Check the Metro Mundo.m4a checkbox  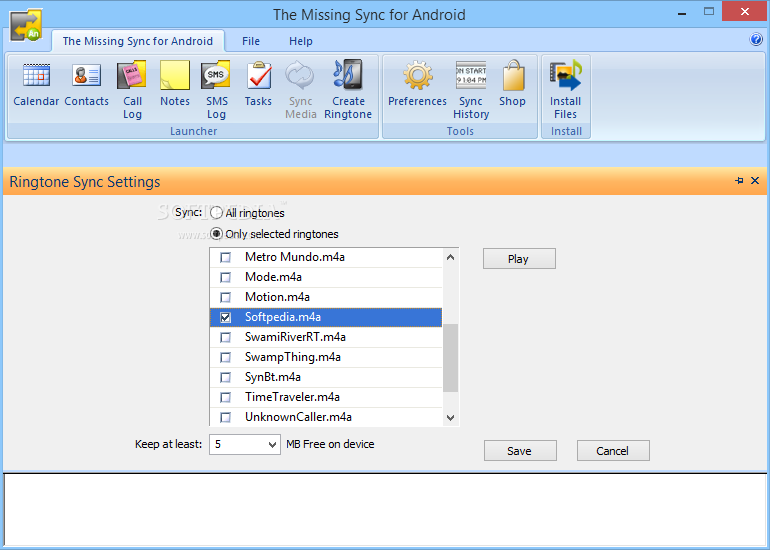[x=225, y=257]
